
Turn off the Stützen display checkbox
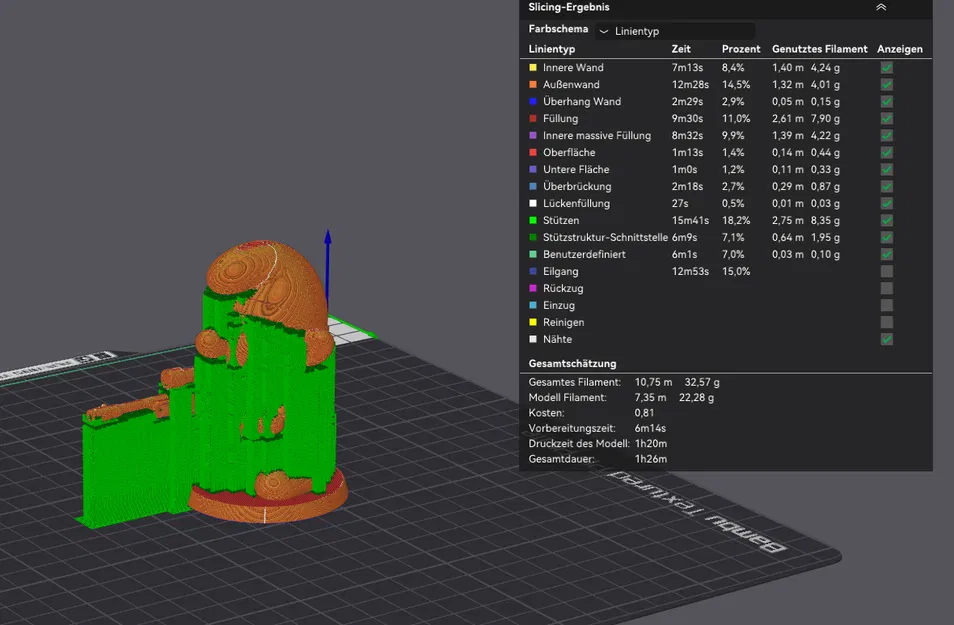[886, 220]
